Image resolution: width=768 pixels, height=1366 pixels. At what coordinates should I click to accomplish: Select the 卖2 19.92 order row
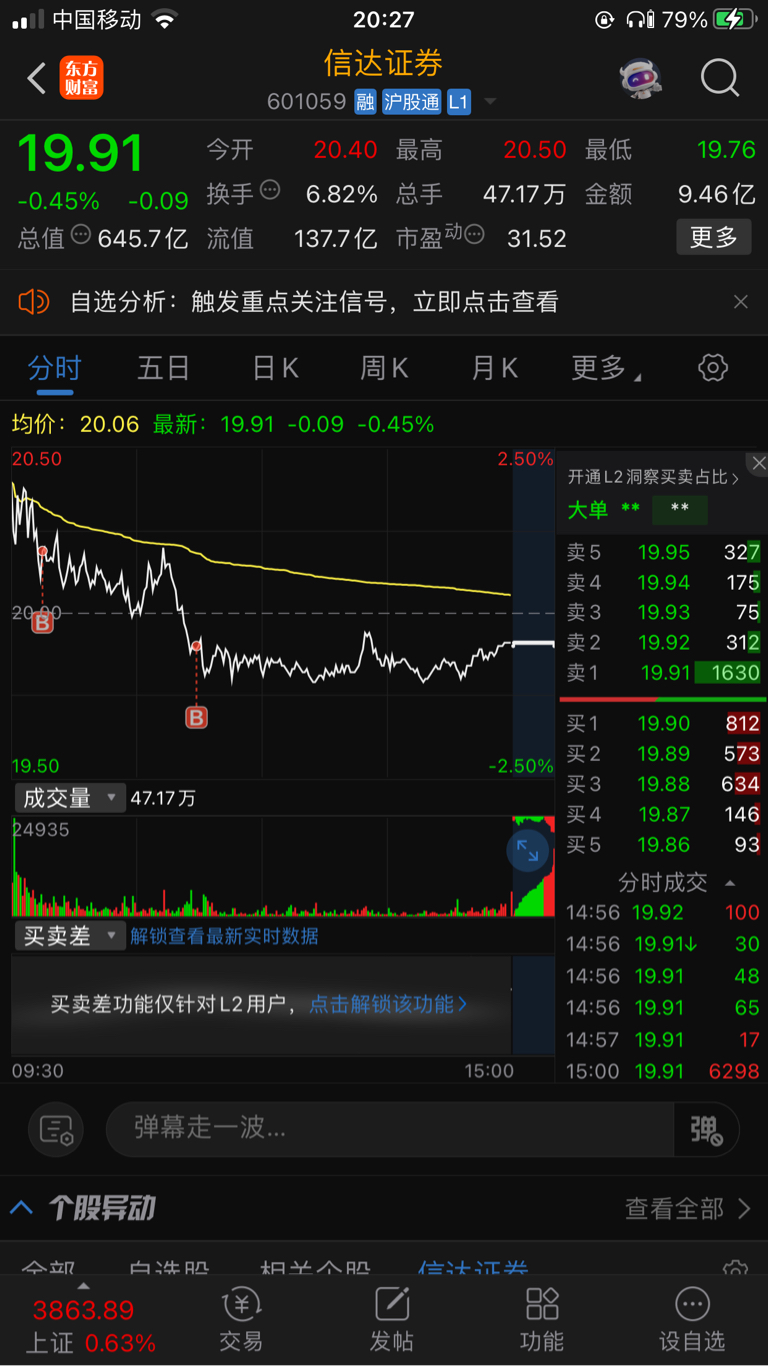662,642
